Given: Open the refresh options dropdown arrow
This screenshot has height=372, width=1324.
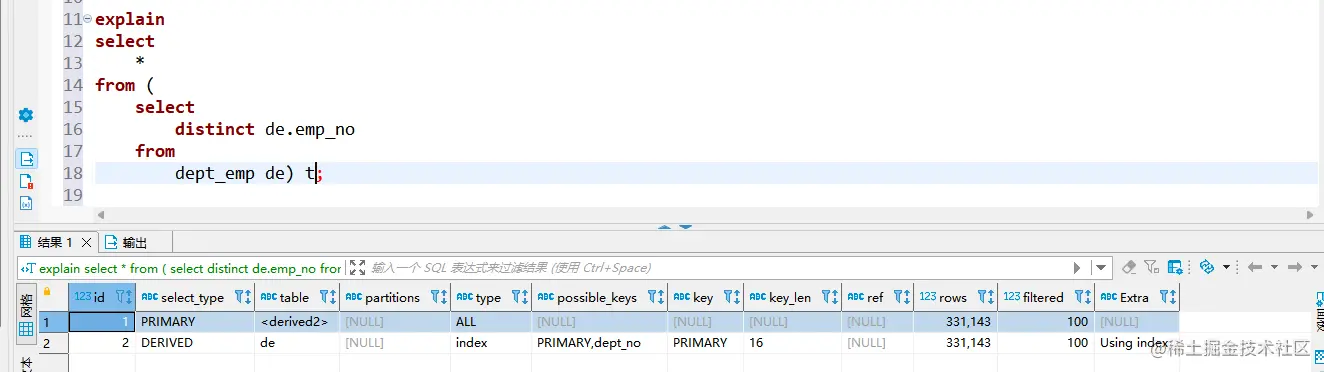Looking at the screenshot, I should point(1226,268).
